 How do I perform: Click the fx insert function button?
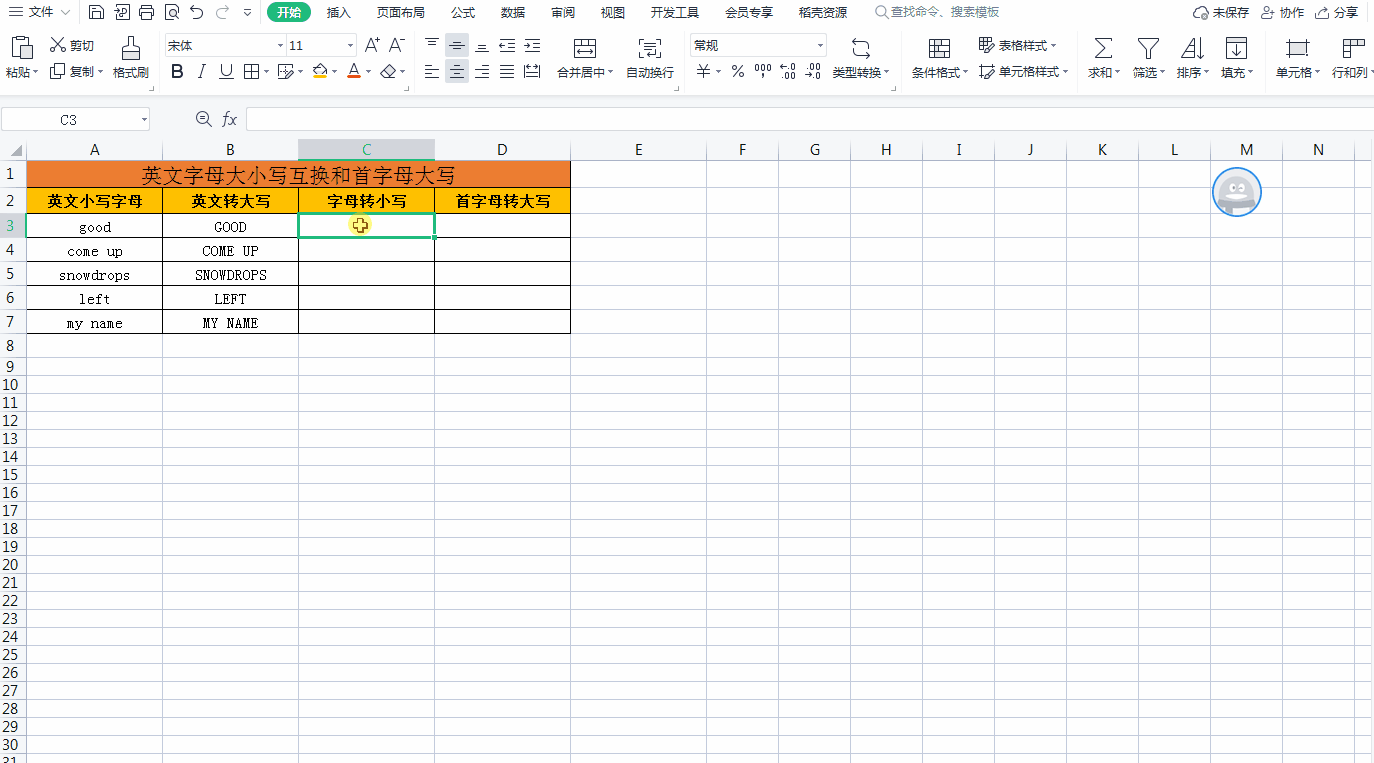pyautogui.click(x=229, y=119)
